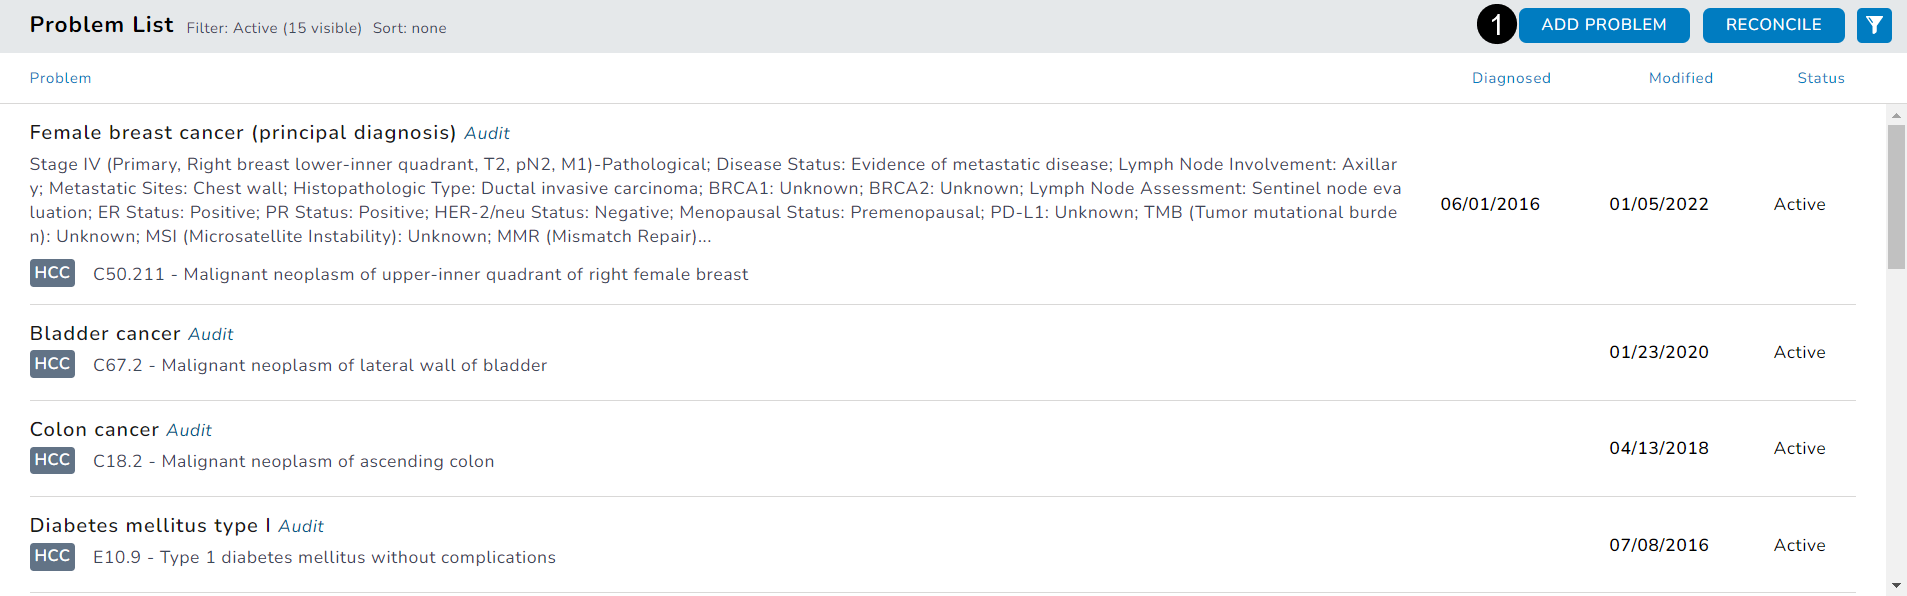Sort by the Status column header

tap(1820, 78)
